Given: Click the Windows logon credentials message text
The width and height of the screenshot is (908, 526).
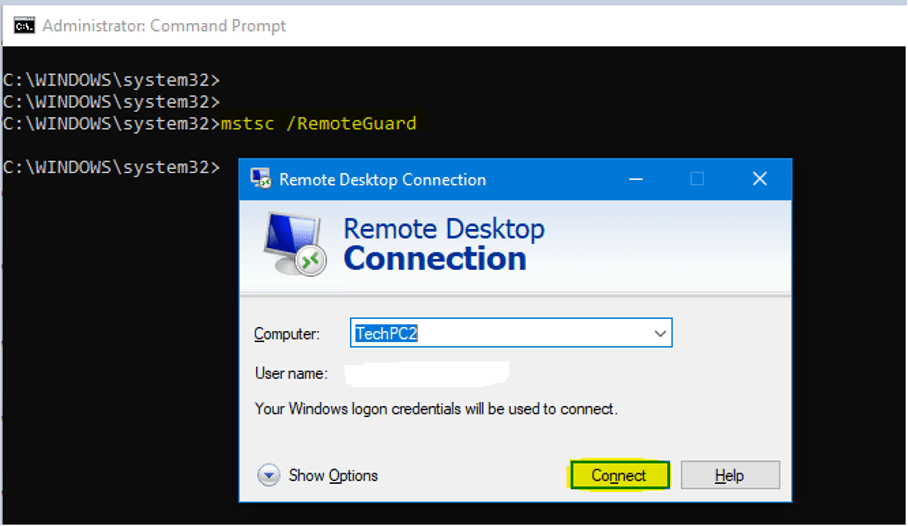Looking at the screenshot, I should (436, 409).
